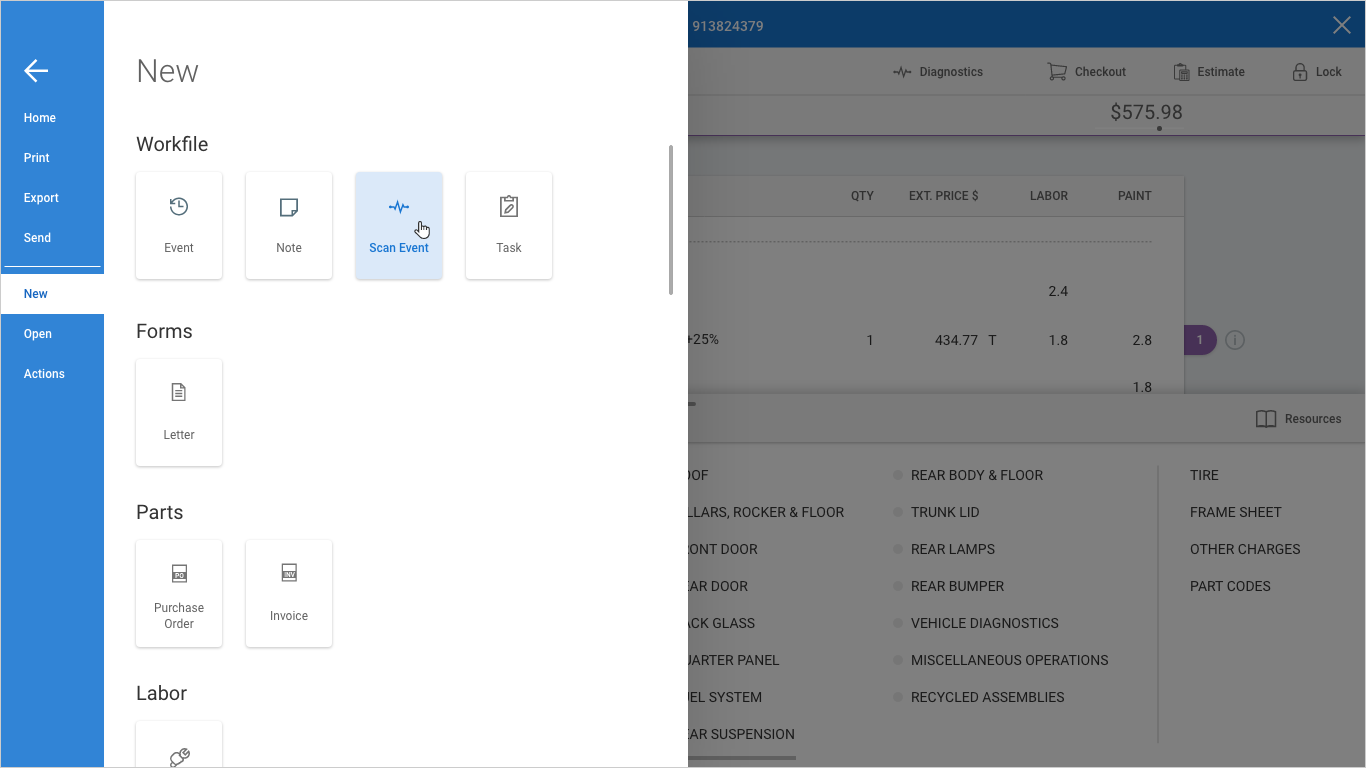Click the Parts section heading

[x=160, y=512]
